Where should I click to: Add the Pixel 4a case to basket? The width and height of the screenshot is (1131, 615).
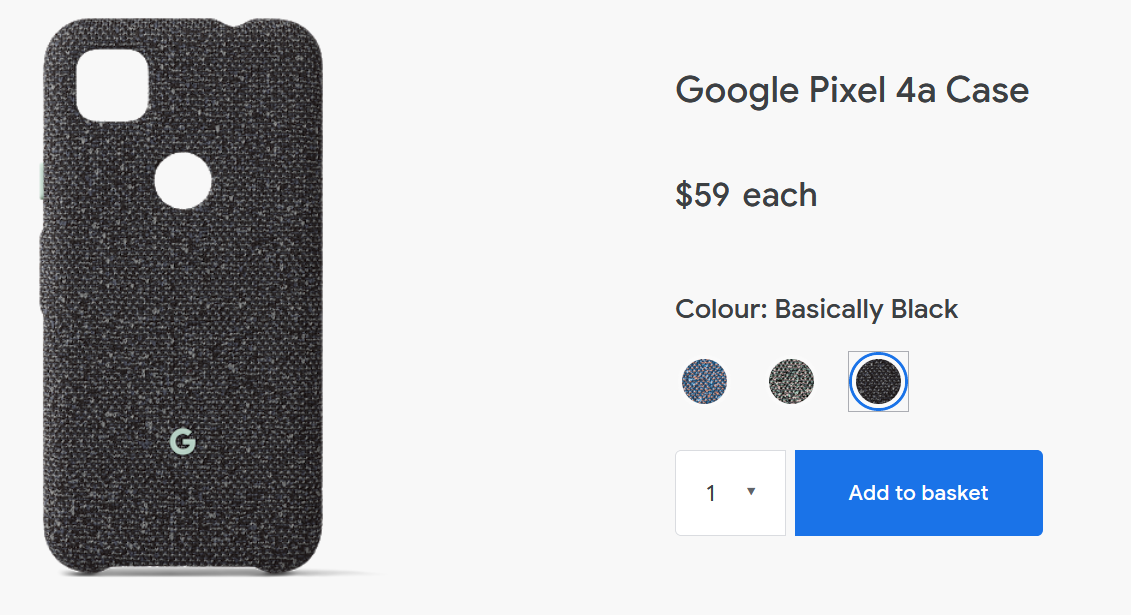[x=918, y=493]
